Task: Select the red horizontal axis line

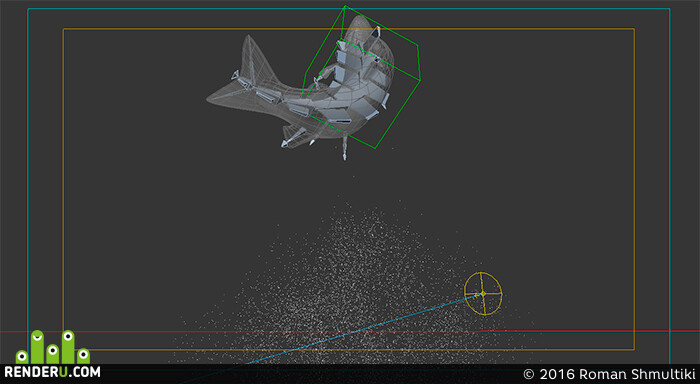Action: 350,332
